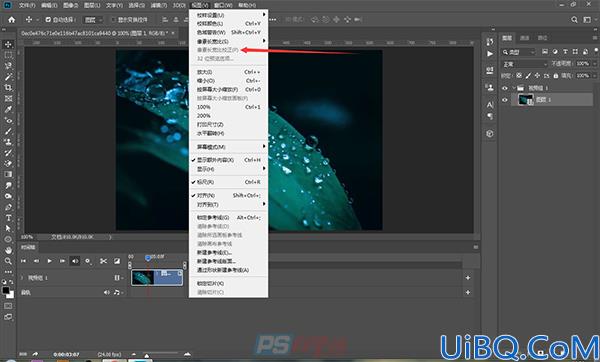Select the Path Selection tool

pos(8,228)
